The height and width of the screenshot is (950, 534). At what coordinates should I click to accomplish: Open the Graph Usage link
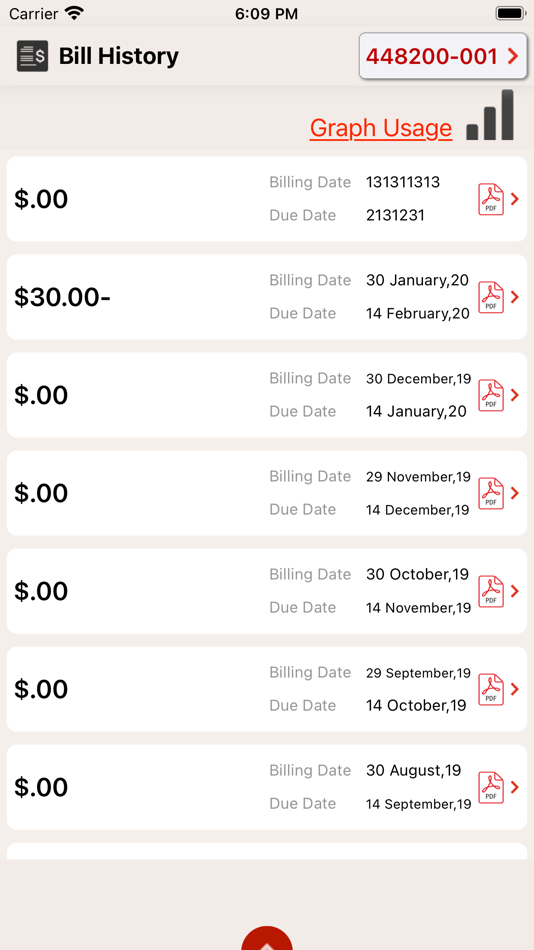click(x=381, y=128)
